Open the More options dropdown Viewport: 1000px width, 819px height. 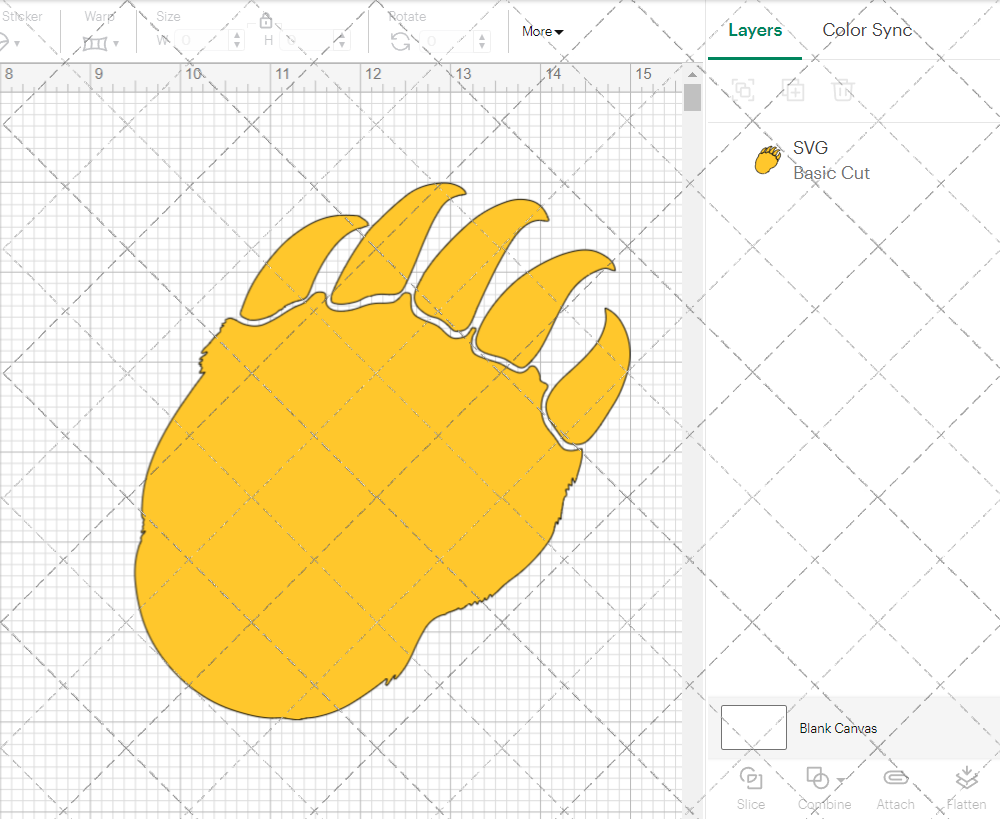click(x=542, y=31)
